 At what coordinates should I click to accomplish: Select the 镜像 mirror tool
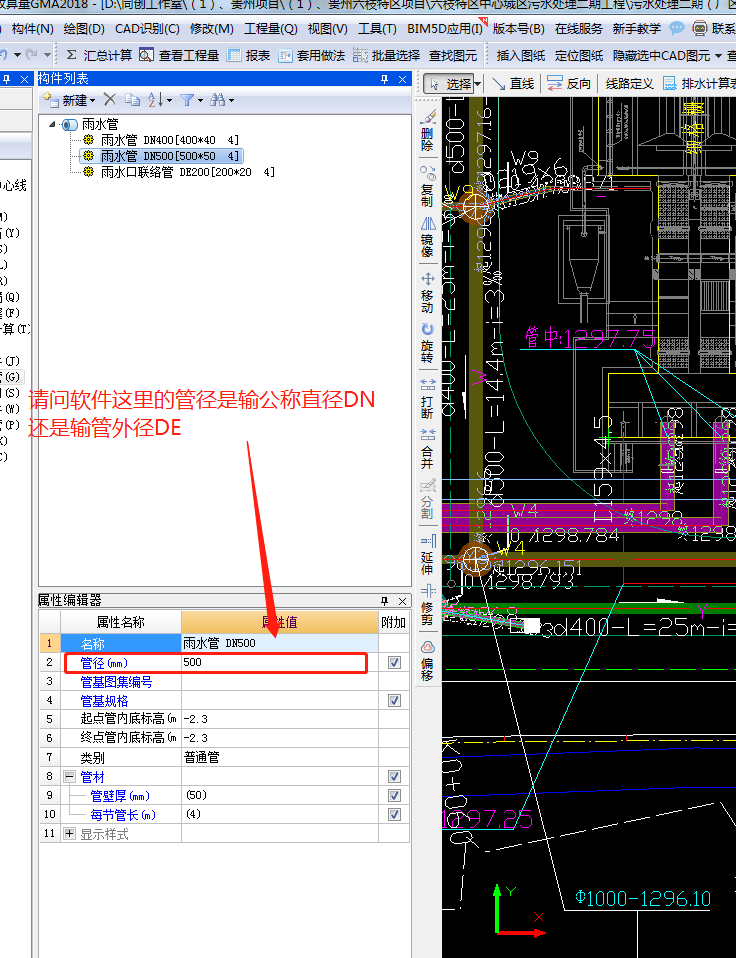[x=428, y=237]
